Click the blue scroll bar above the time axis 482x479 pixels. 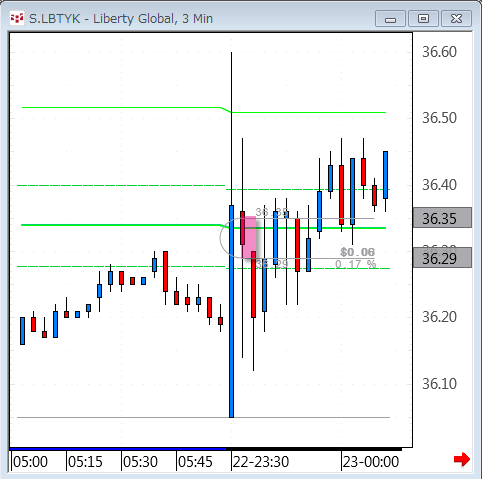click(118, 449)
